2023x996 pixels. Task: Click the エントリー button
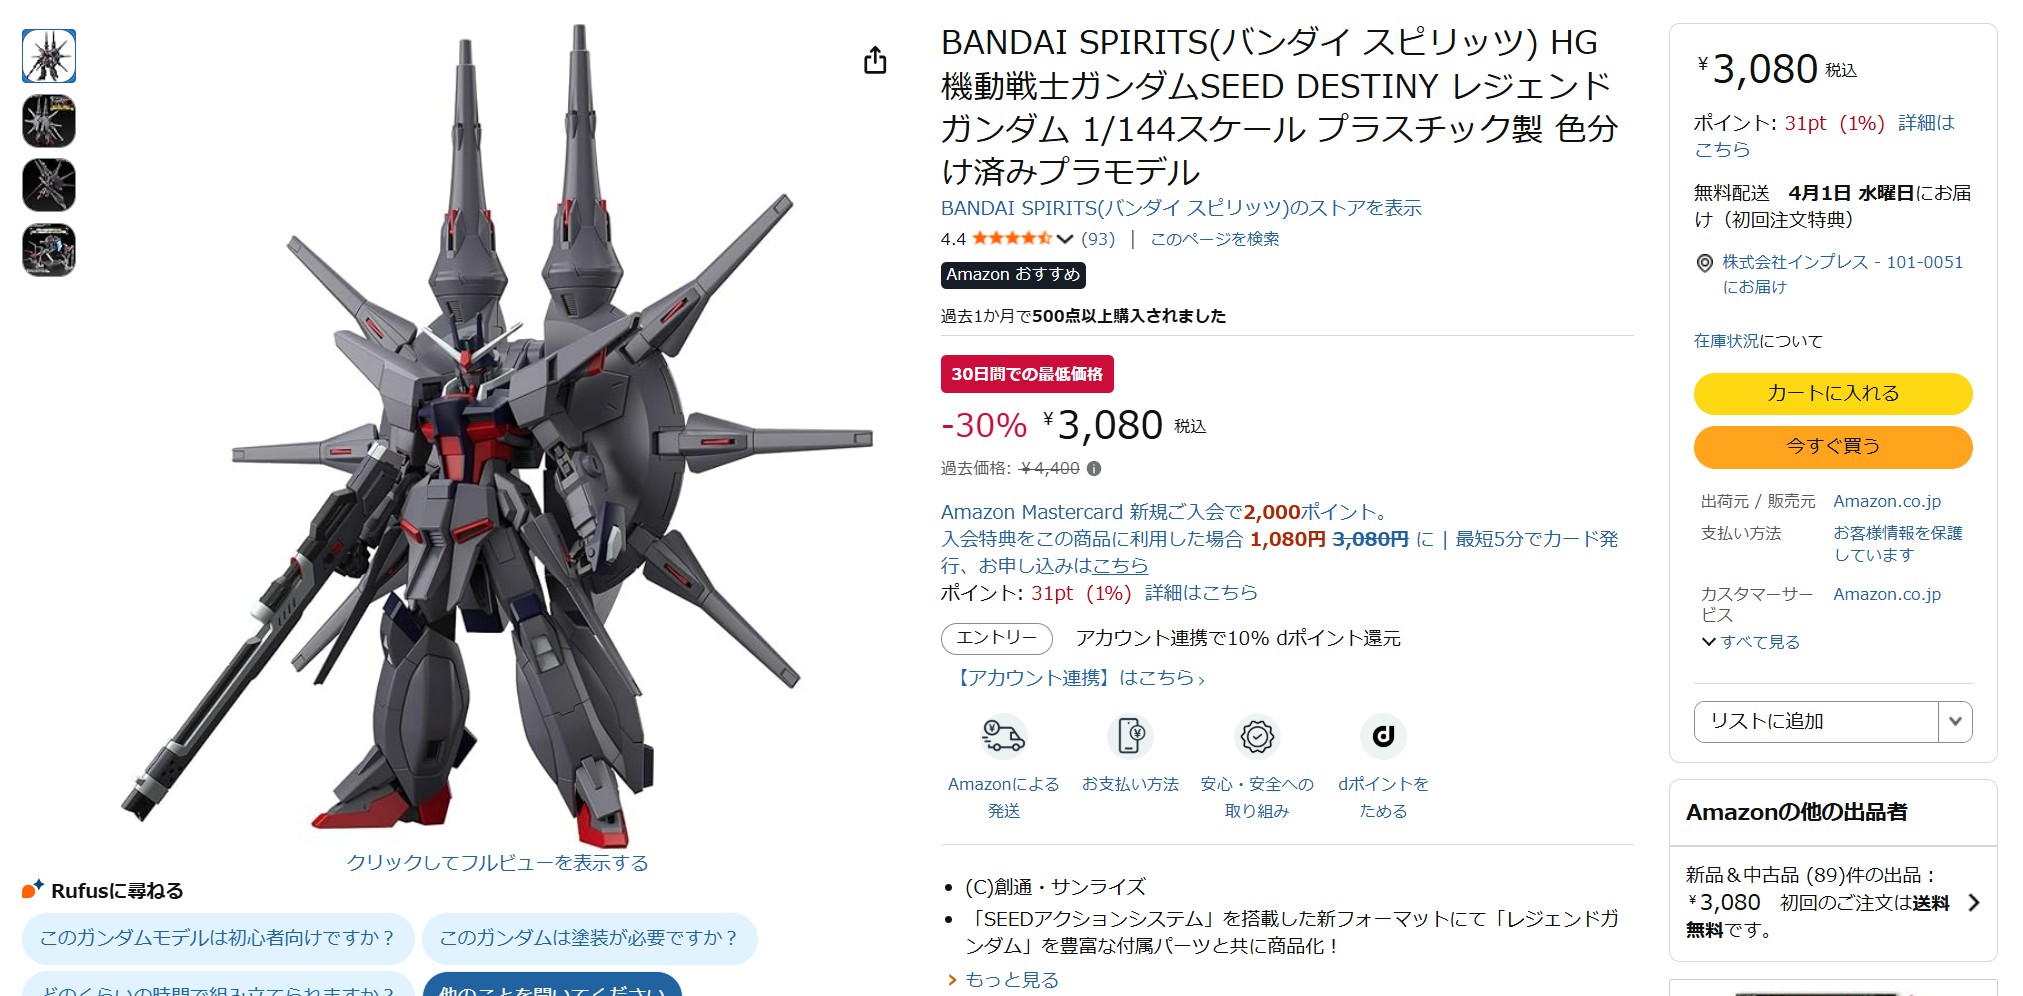coord(996,638)
